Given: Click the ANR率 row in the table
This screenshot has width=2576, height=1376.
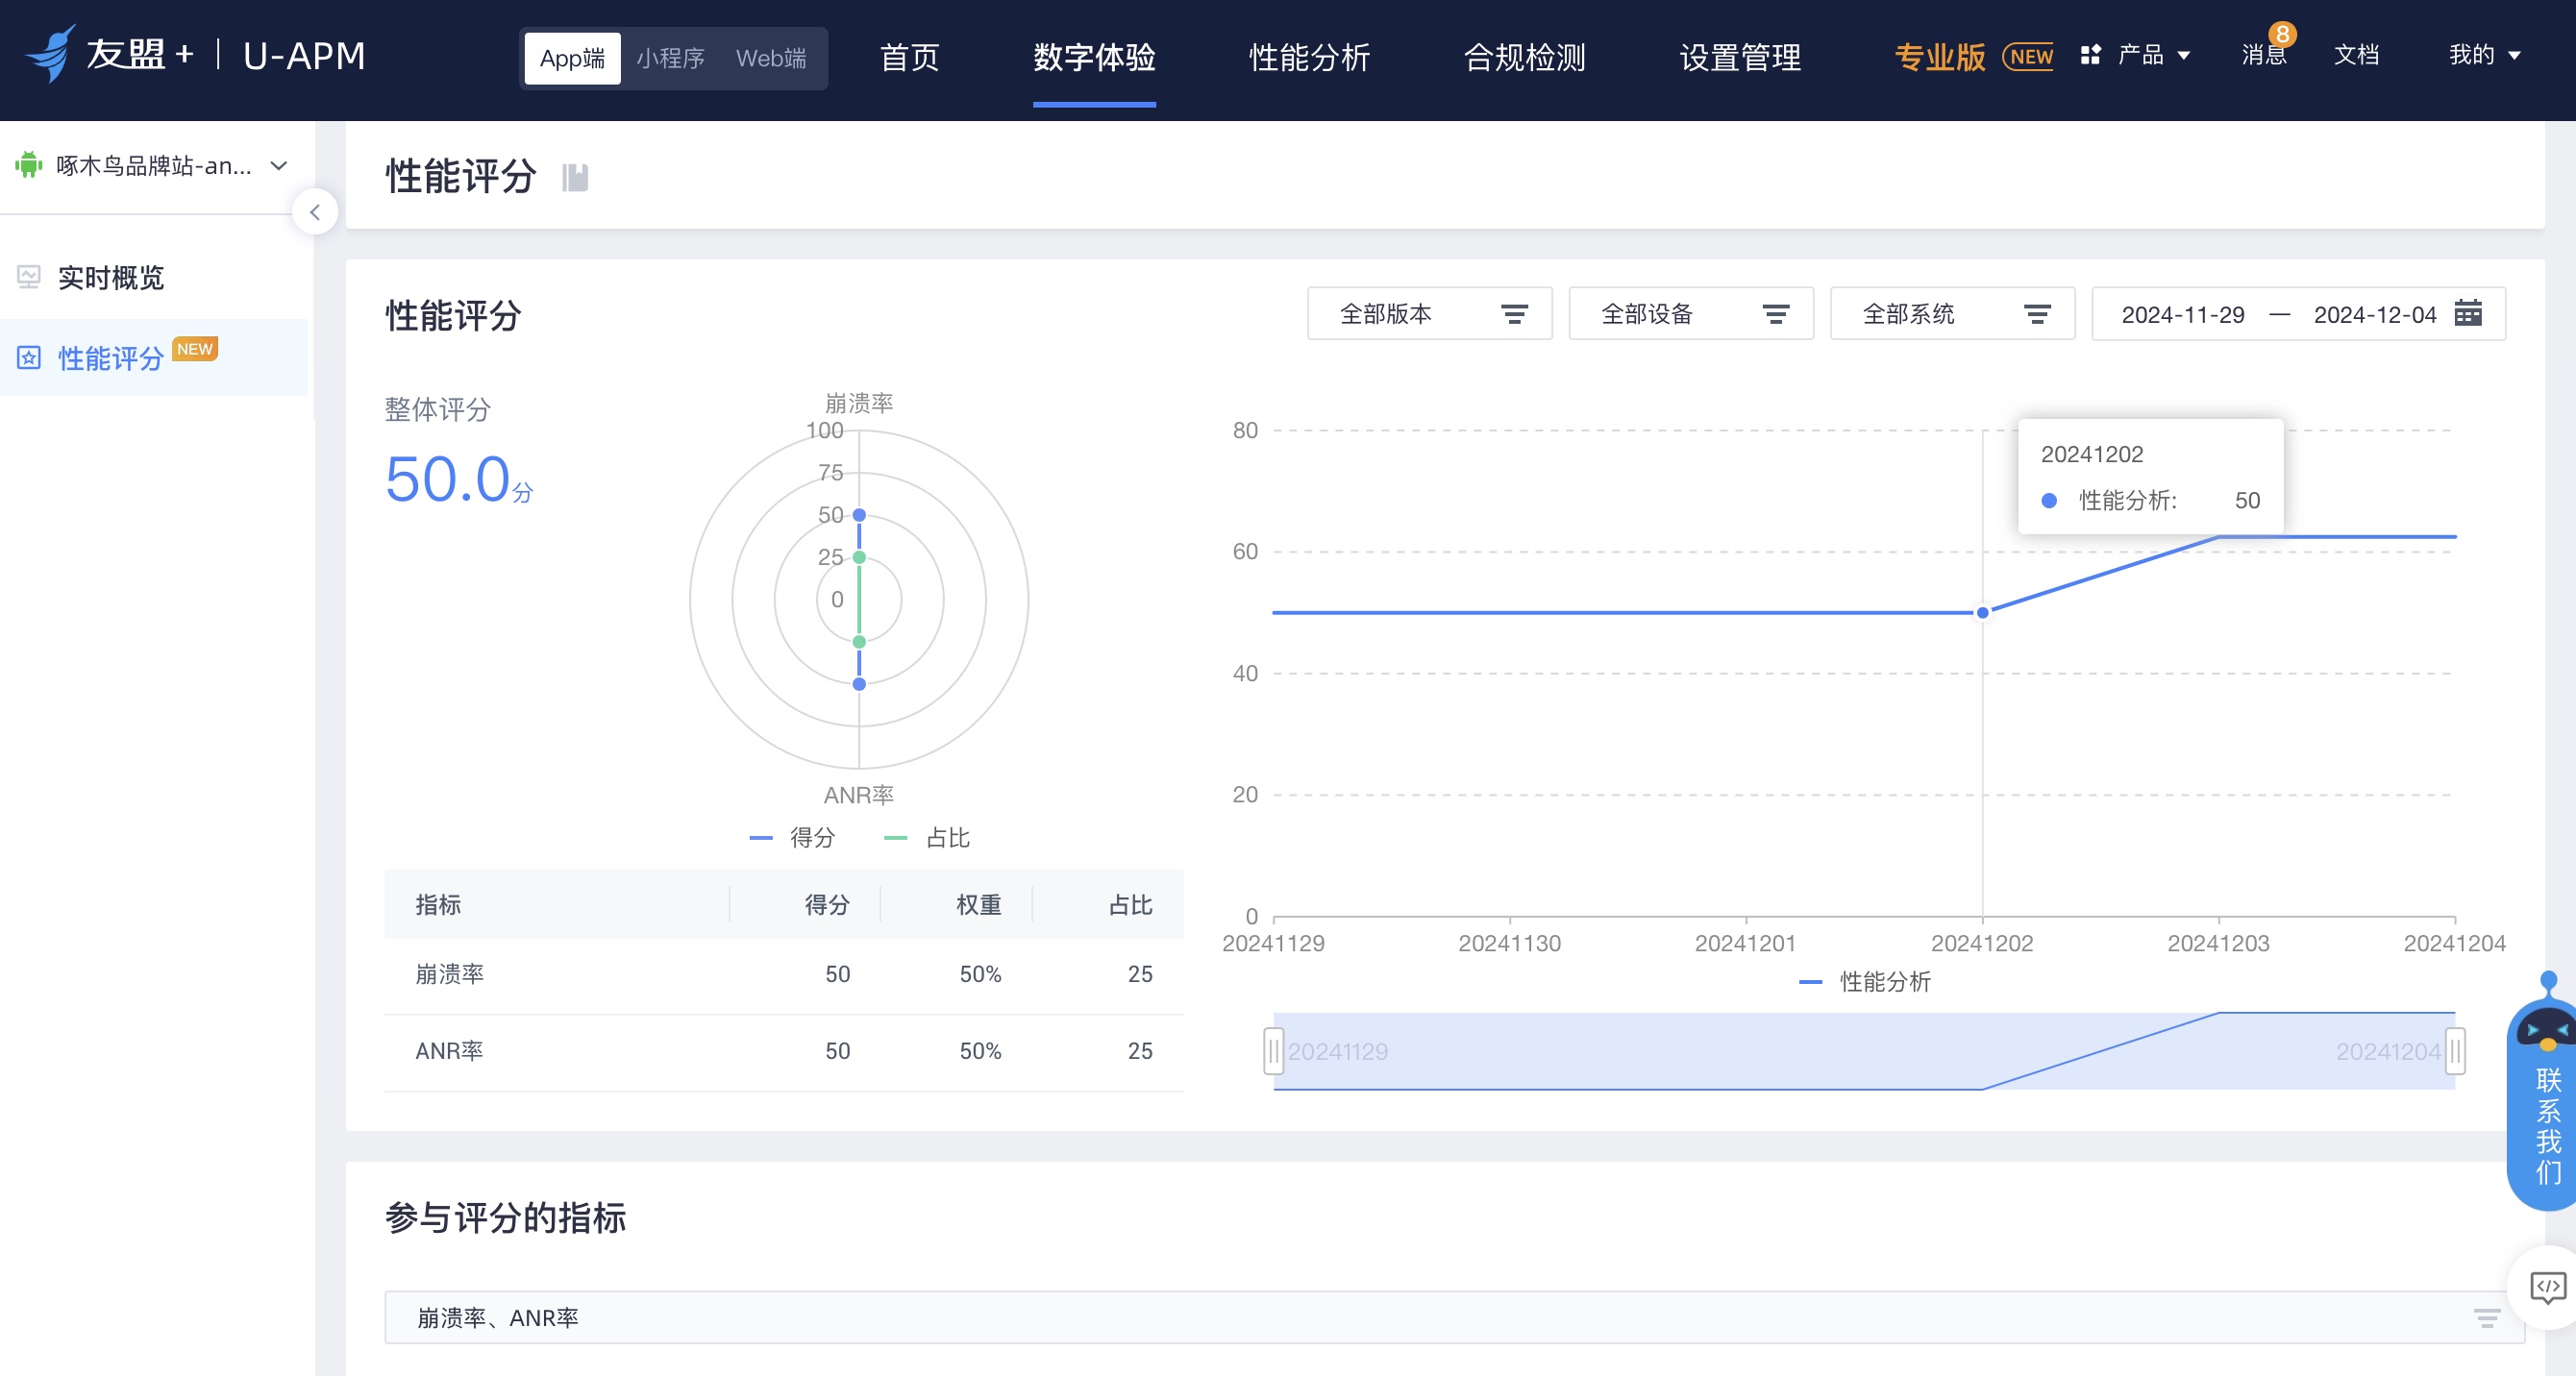Looking at the screenshot, I should tap(784, 1052).
